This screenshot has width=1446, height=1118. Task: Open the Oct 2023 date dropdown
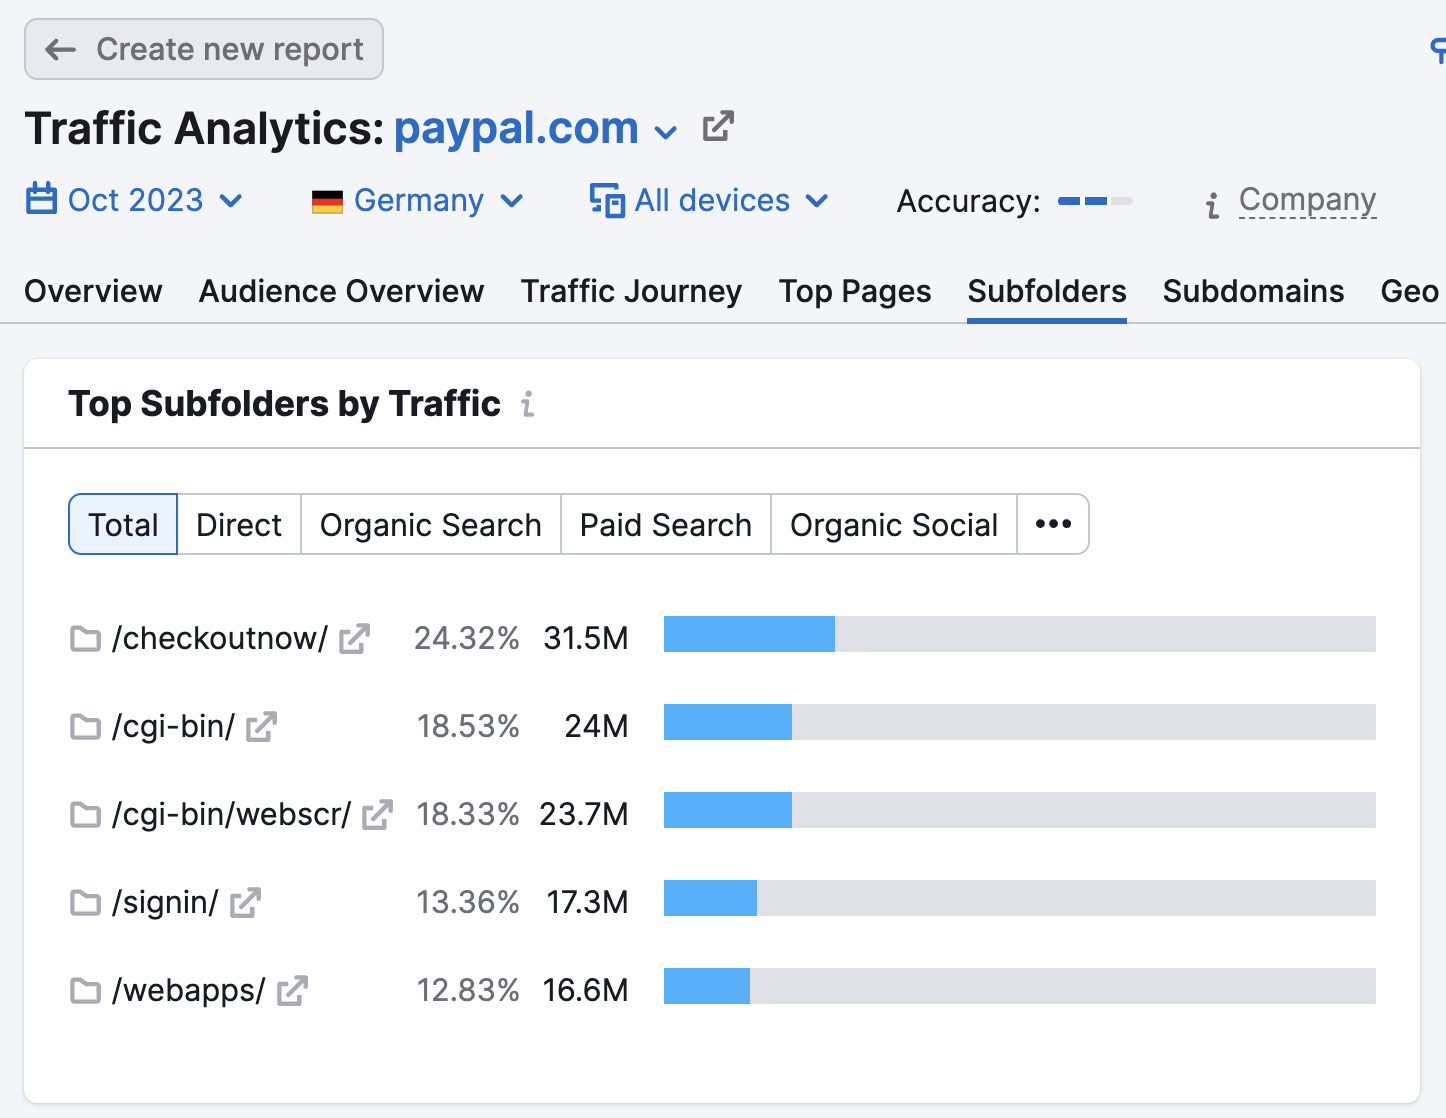135,200
